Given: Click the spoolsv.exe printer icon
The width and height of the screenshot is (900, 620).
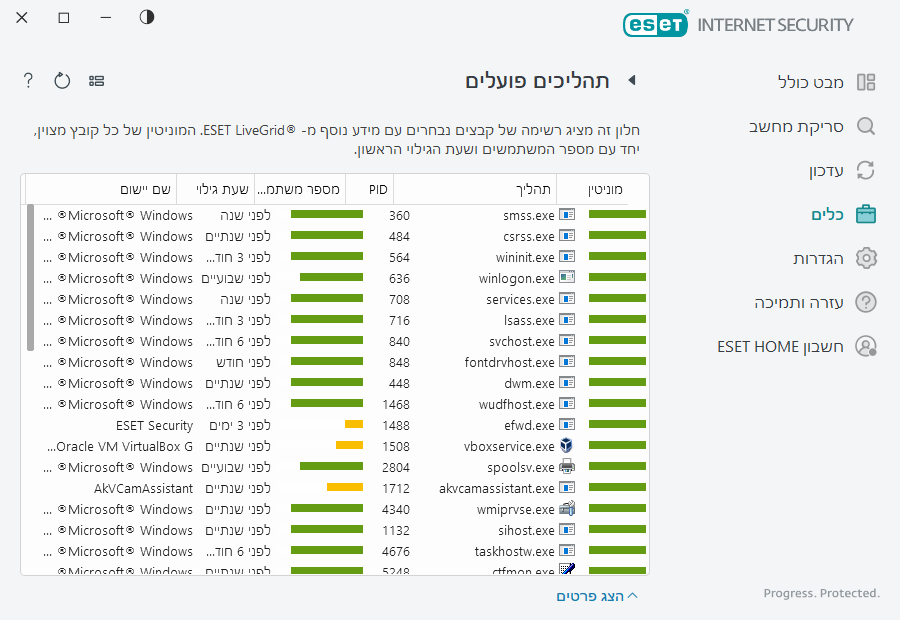Looking at the screenshot, I should coord(567,467).
